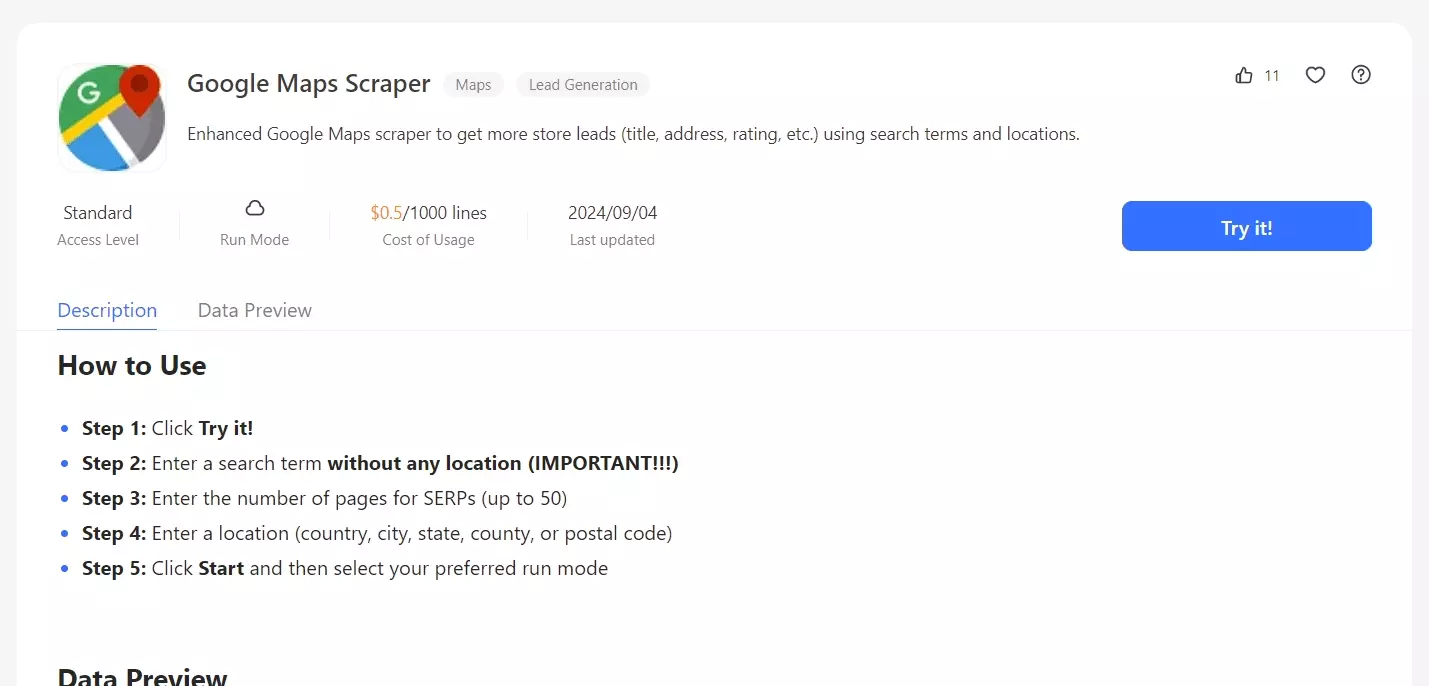Open help via the question mark icon
The width and height of the screenshot is (1429, 686).
point(1360,74)
